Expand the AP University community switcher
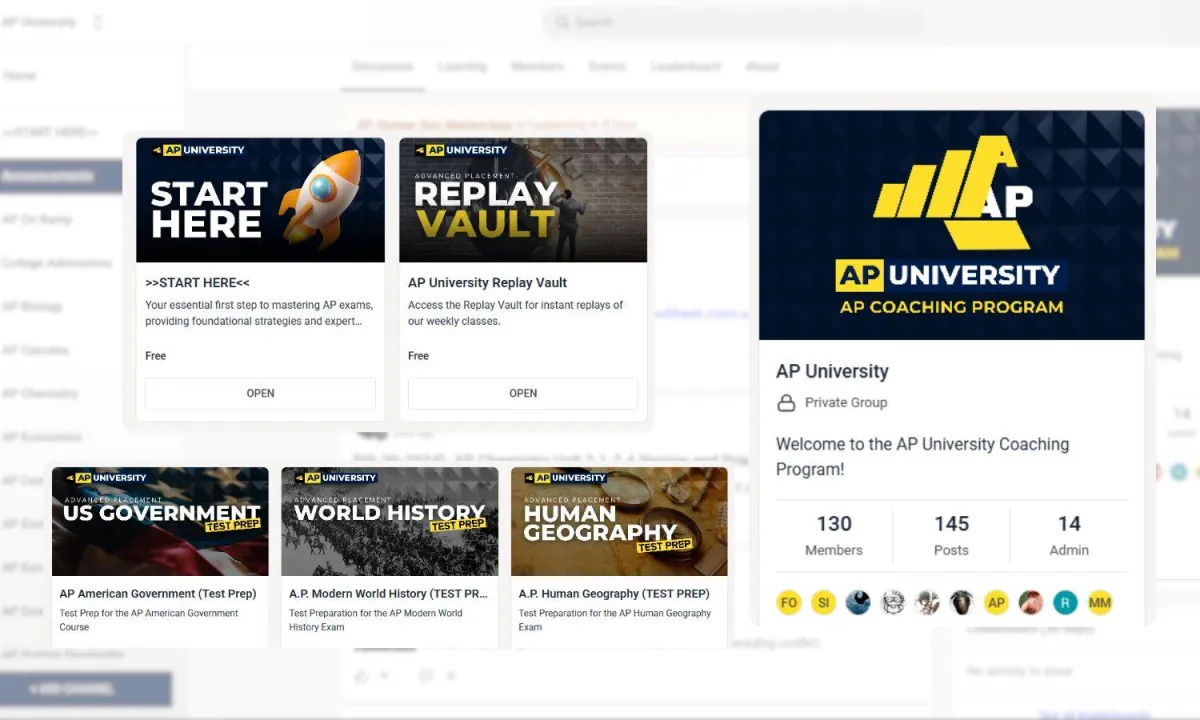Image resolution: width=1200 pixels, height=720 pixels. coord(97,22)
